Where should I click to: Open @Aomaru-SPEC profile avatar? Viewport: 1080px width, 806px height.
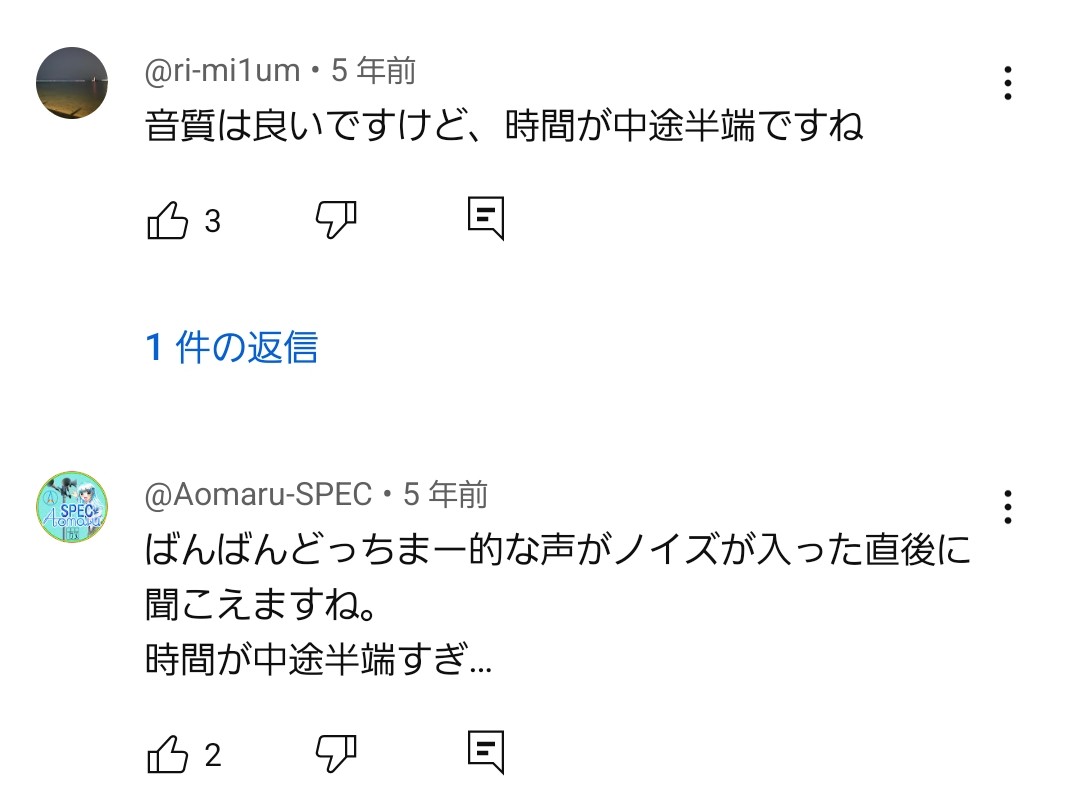72,507
